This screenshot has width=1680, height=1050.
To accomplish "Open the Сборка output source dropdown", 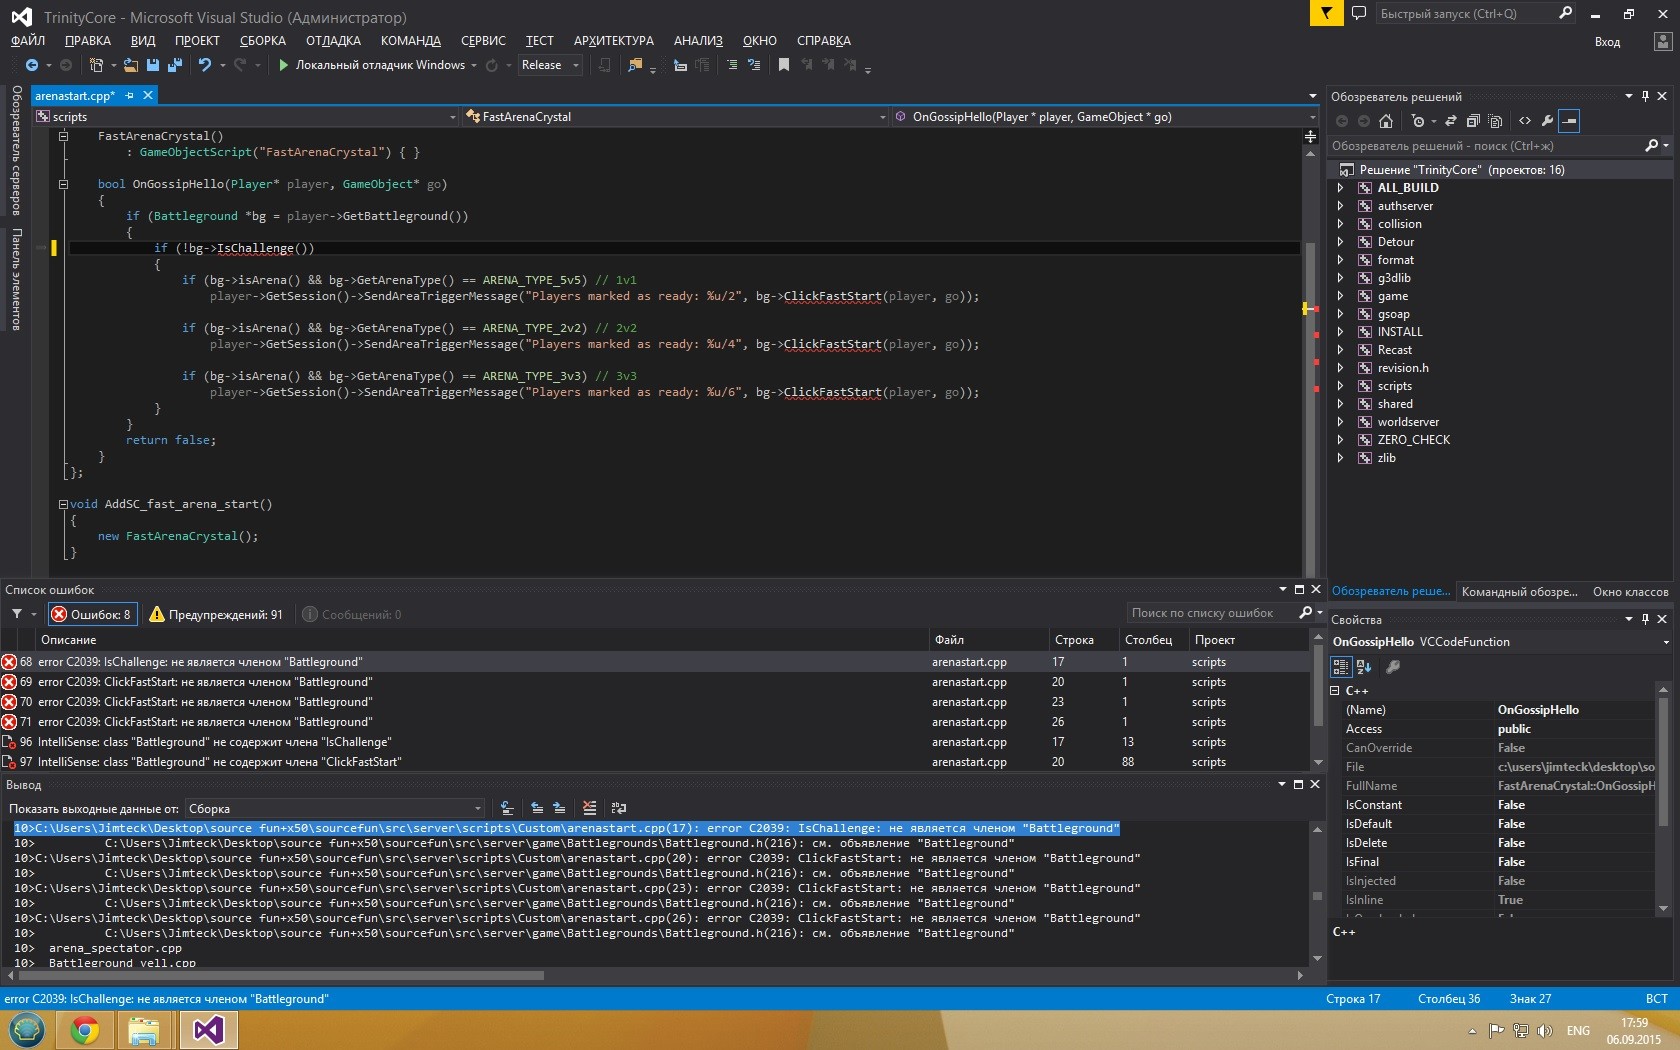I will point(335,808).
